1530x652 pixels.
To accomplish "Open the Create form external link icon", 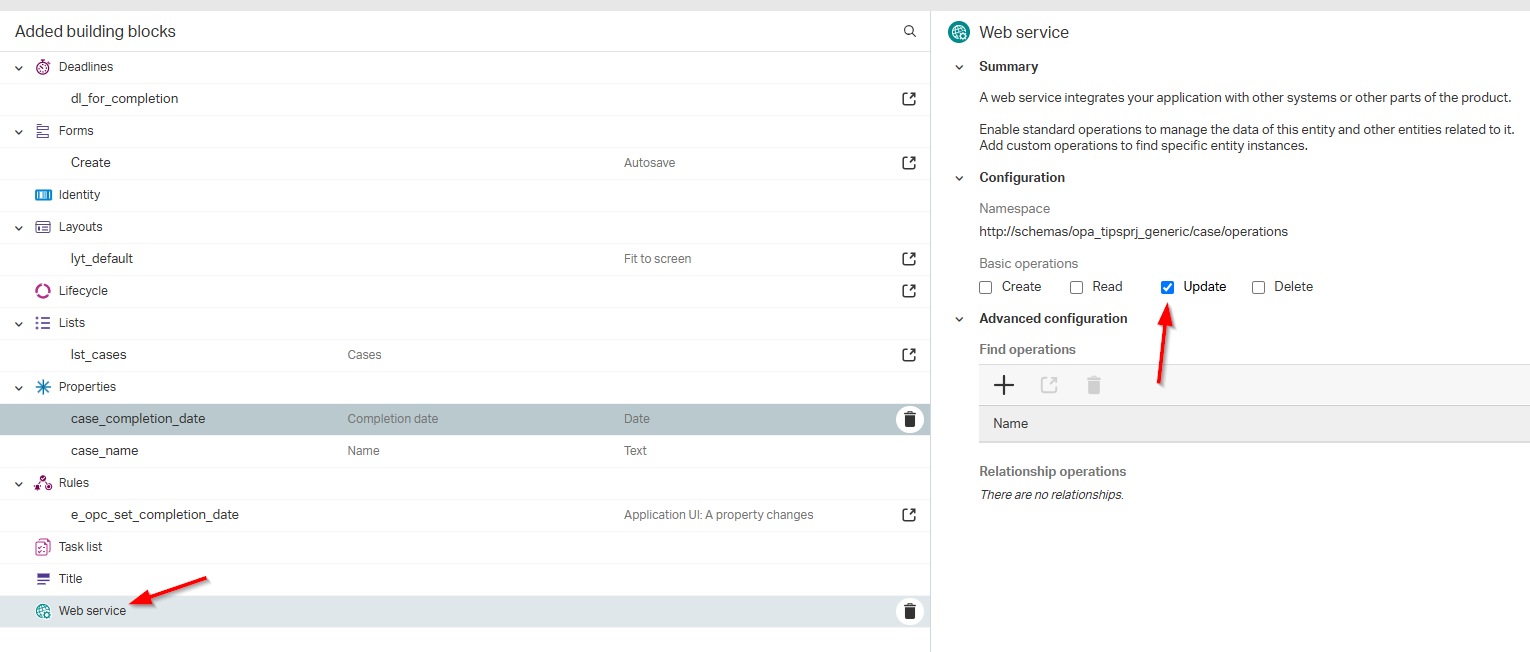I will tap(909, 163).
